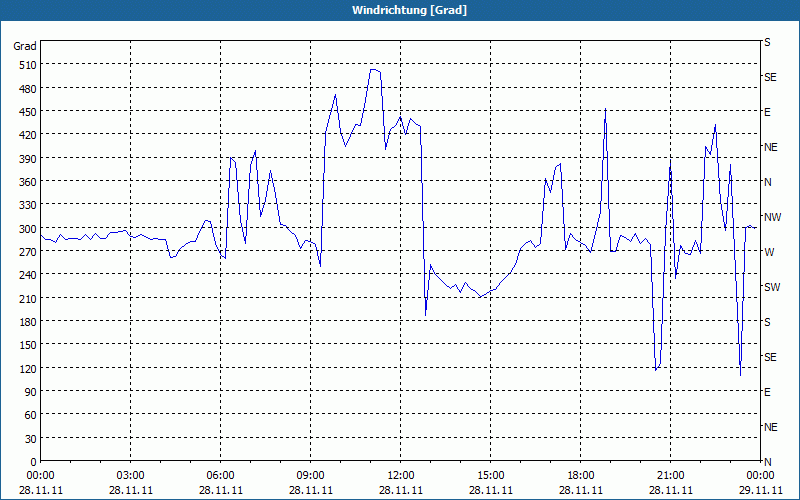Viewport: 800px width, 500px height.
Task: Select the 240 degree axis label
Action: 28,275
